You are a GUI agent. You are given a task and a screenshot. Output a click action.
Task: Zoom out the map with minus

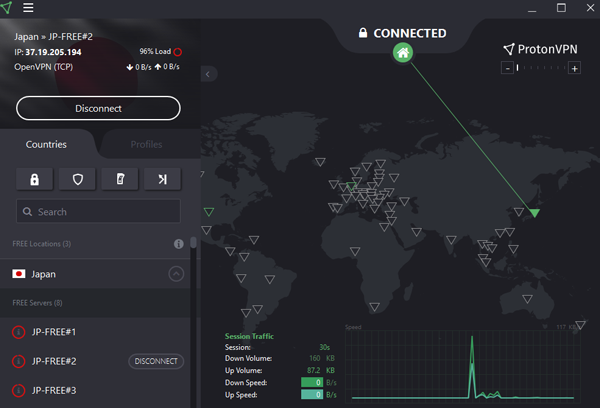coord(507,69)
